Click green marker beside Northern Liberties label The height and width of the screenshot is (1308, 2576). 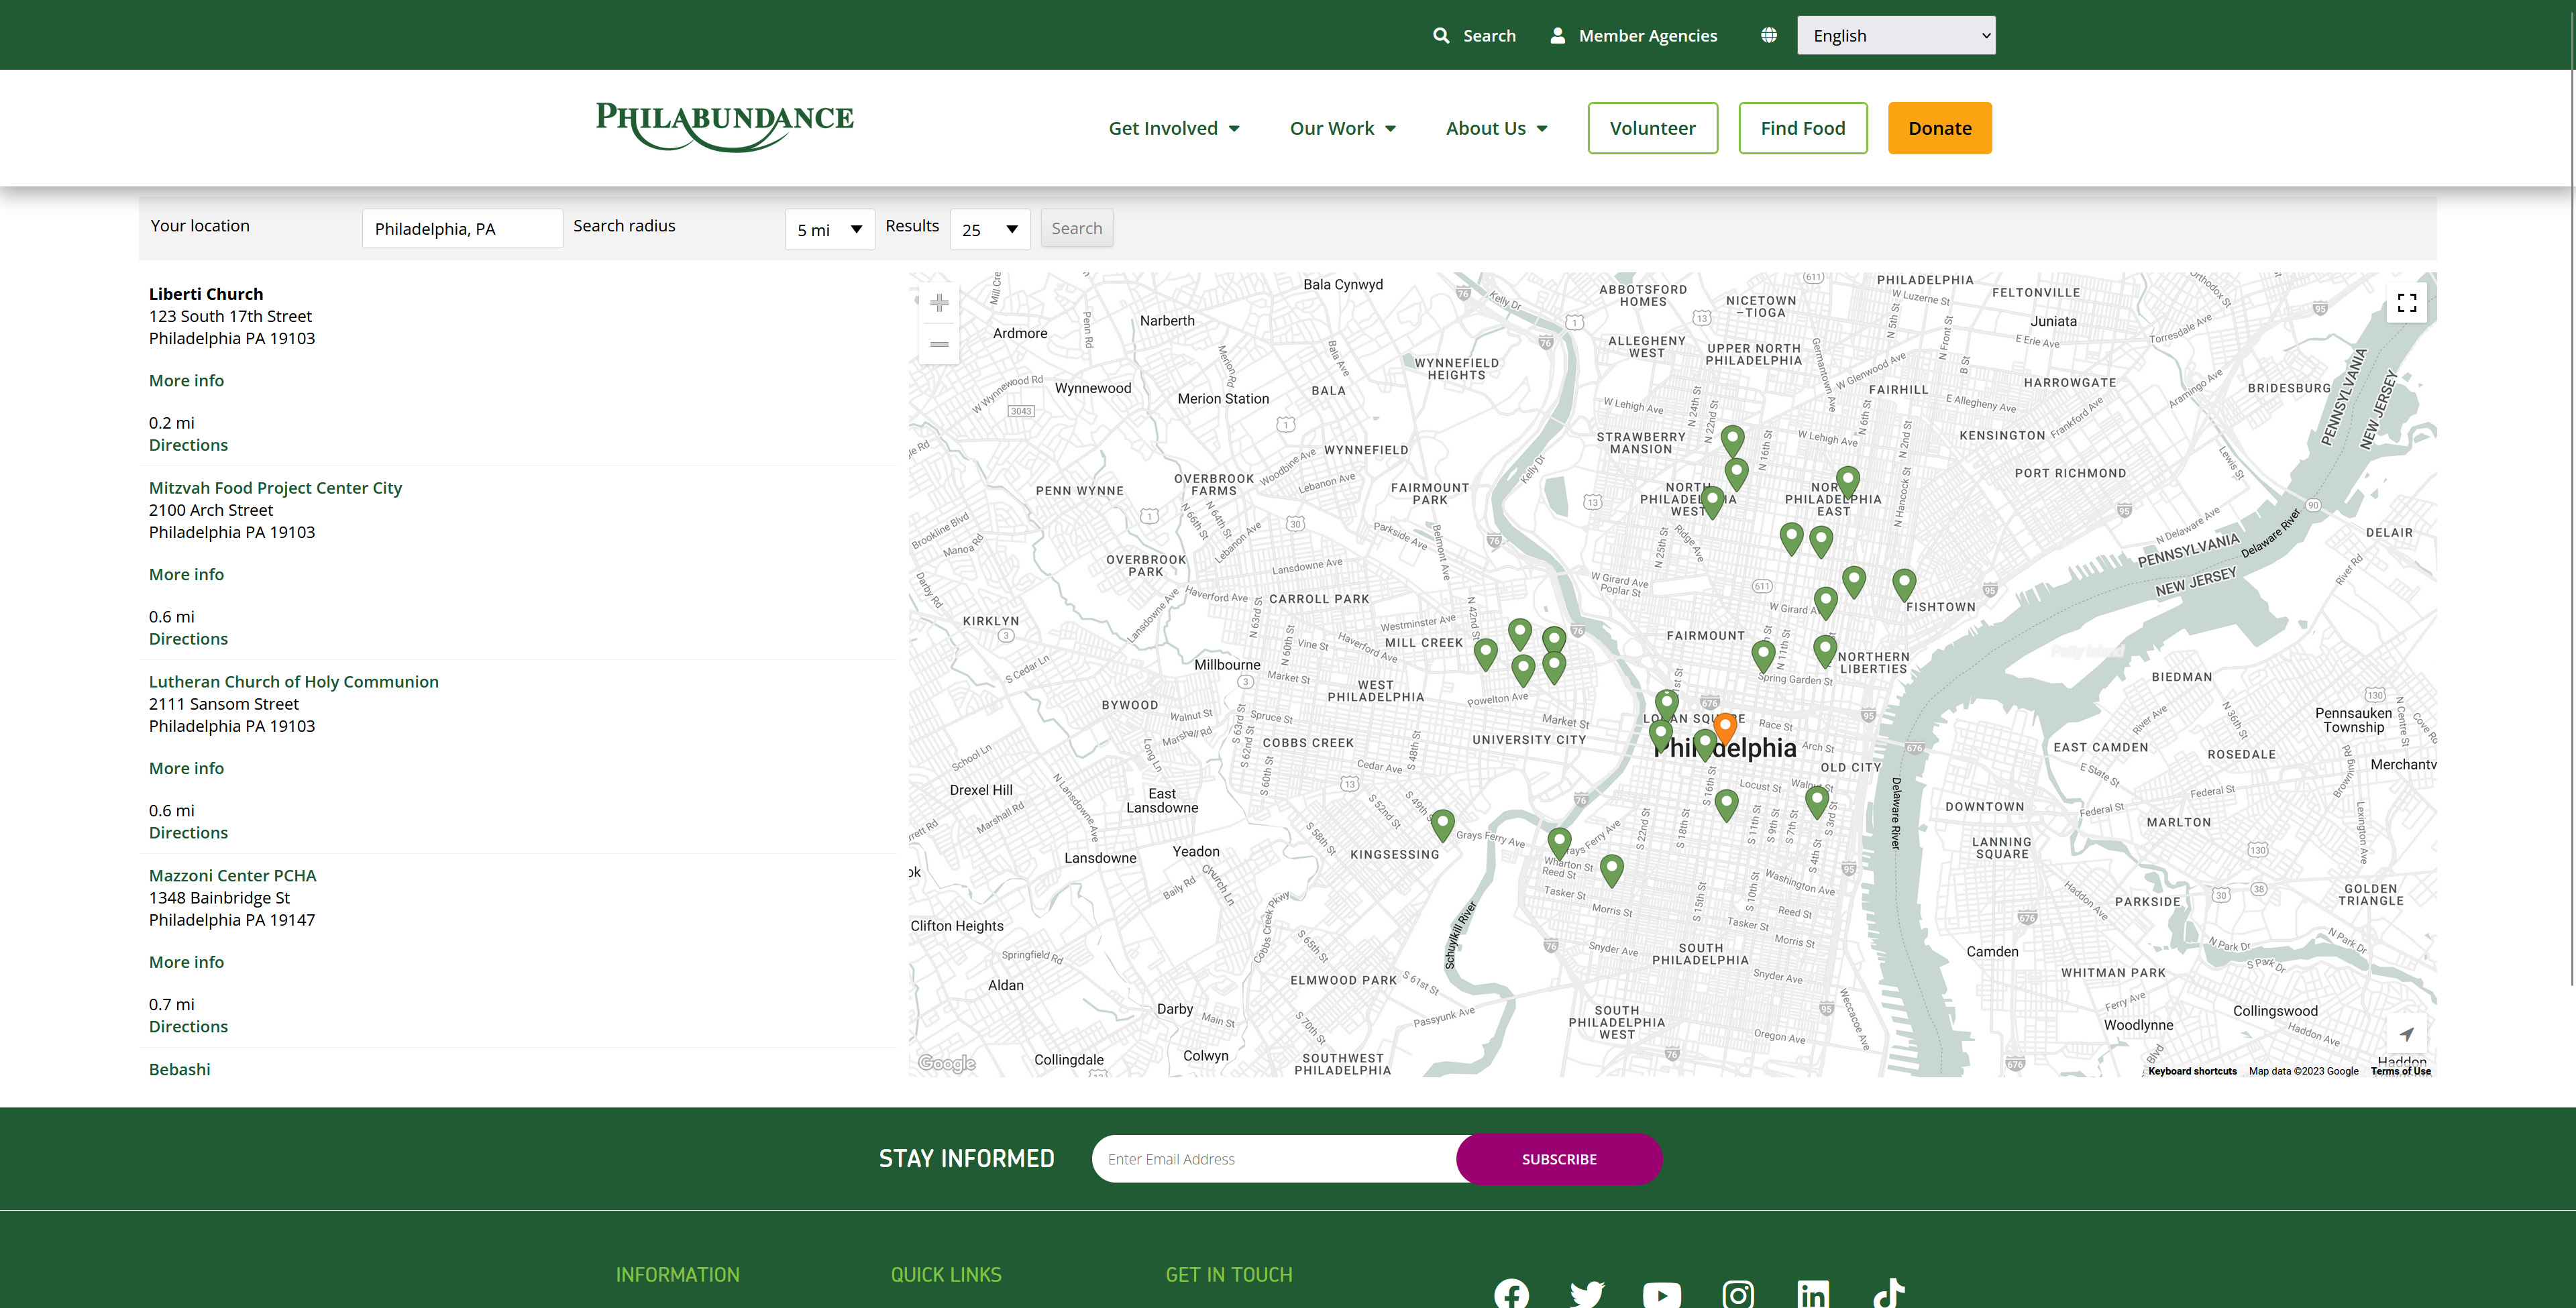1825,651
